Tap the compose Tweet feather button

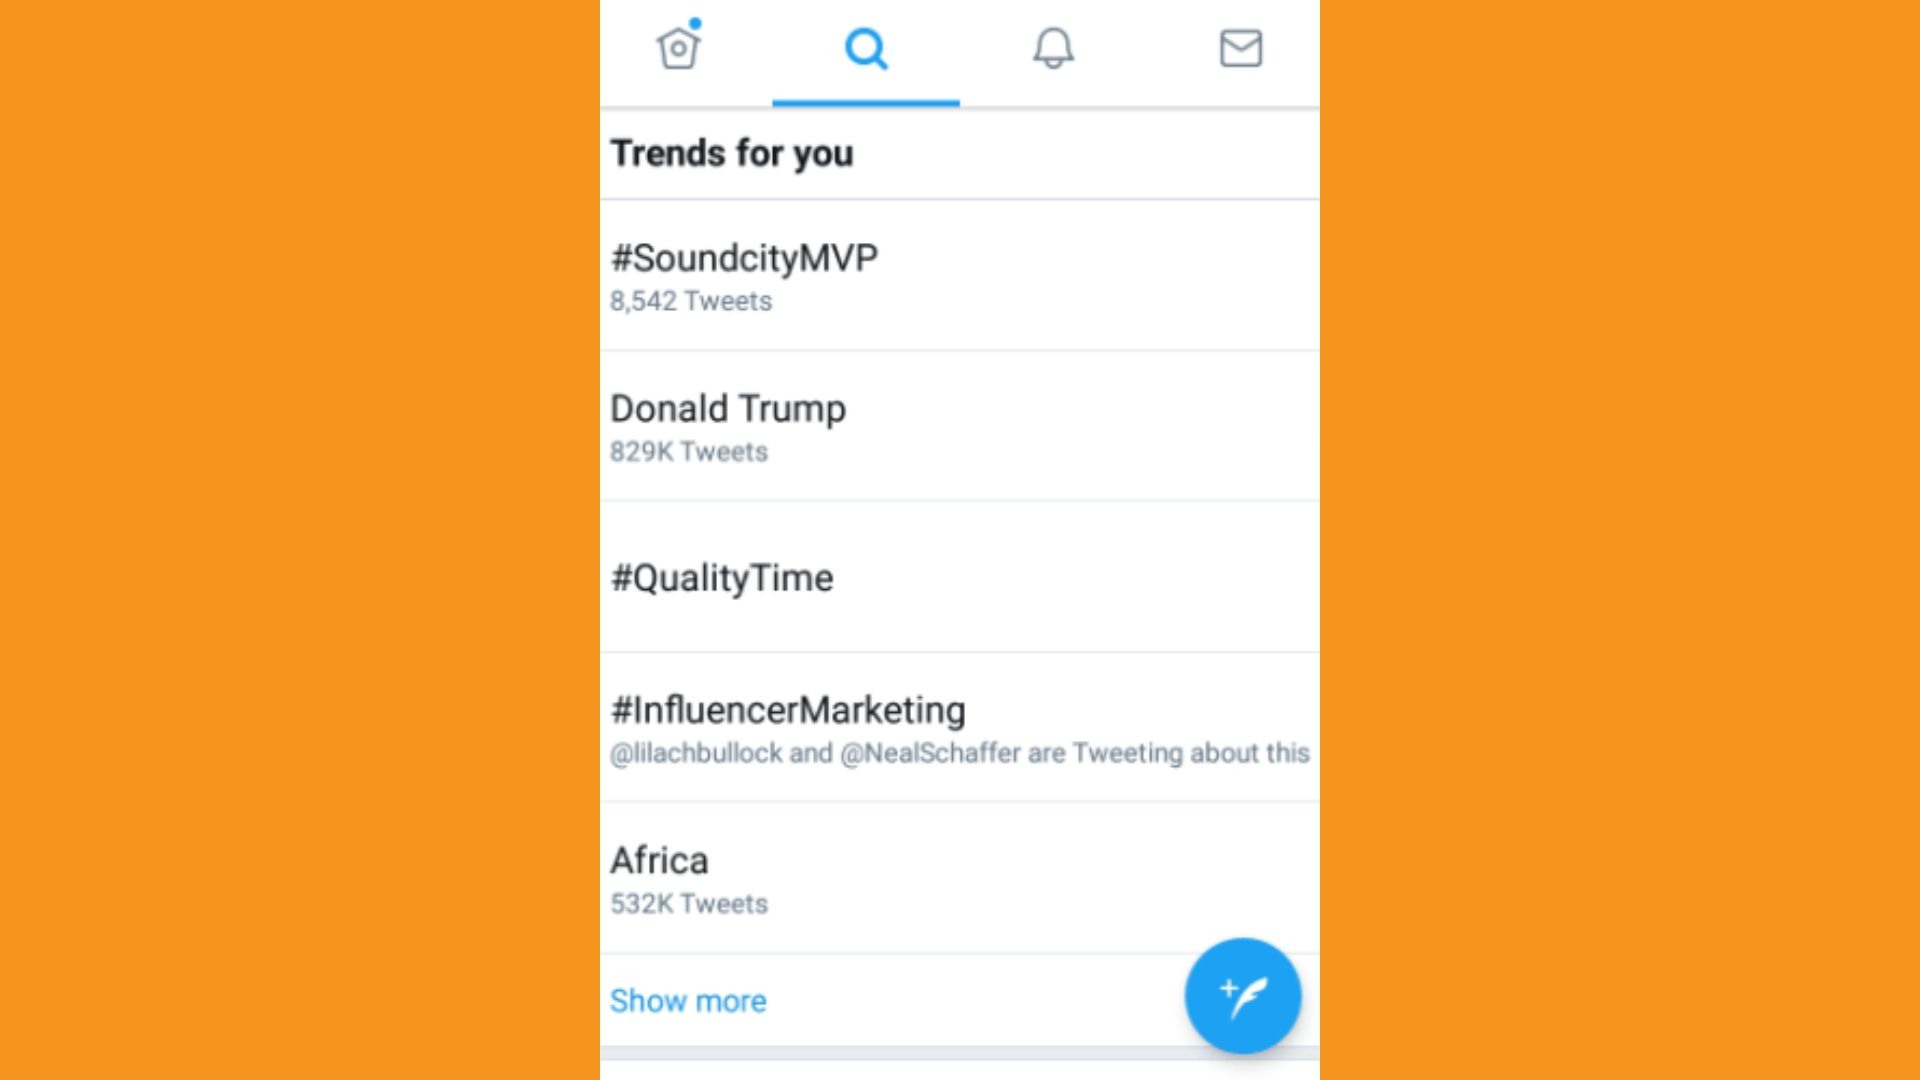tap(1243, 996)
